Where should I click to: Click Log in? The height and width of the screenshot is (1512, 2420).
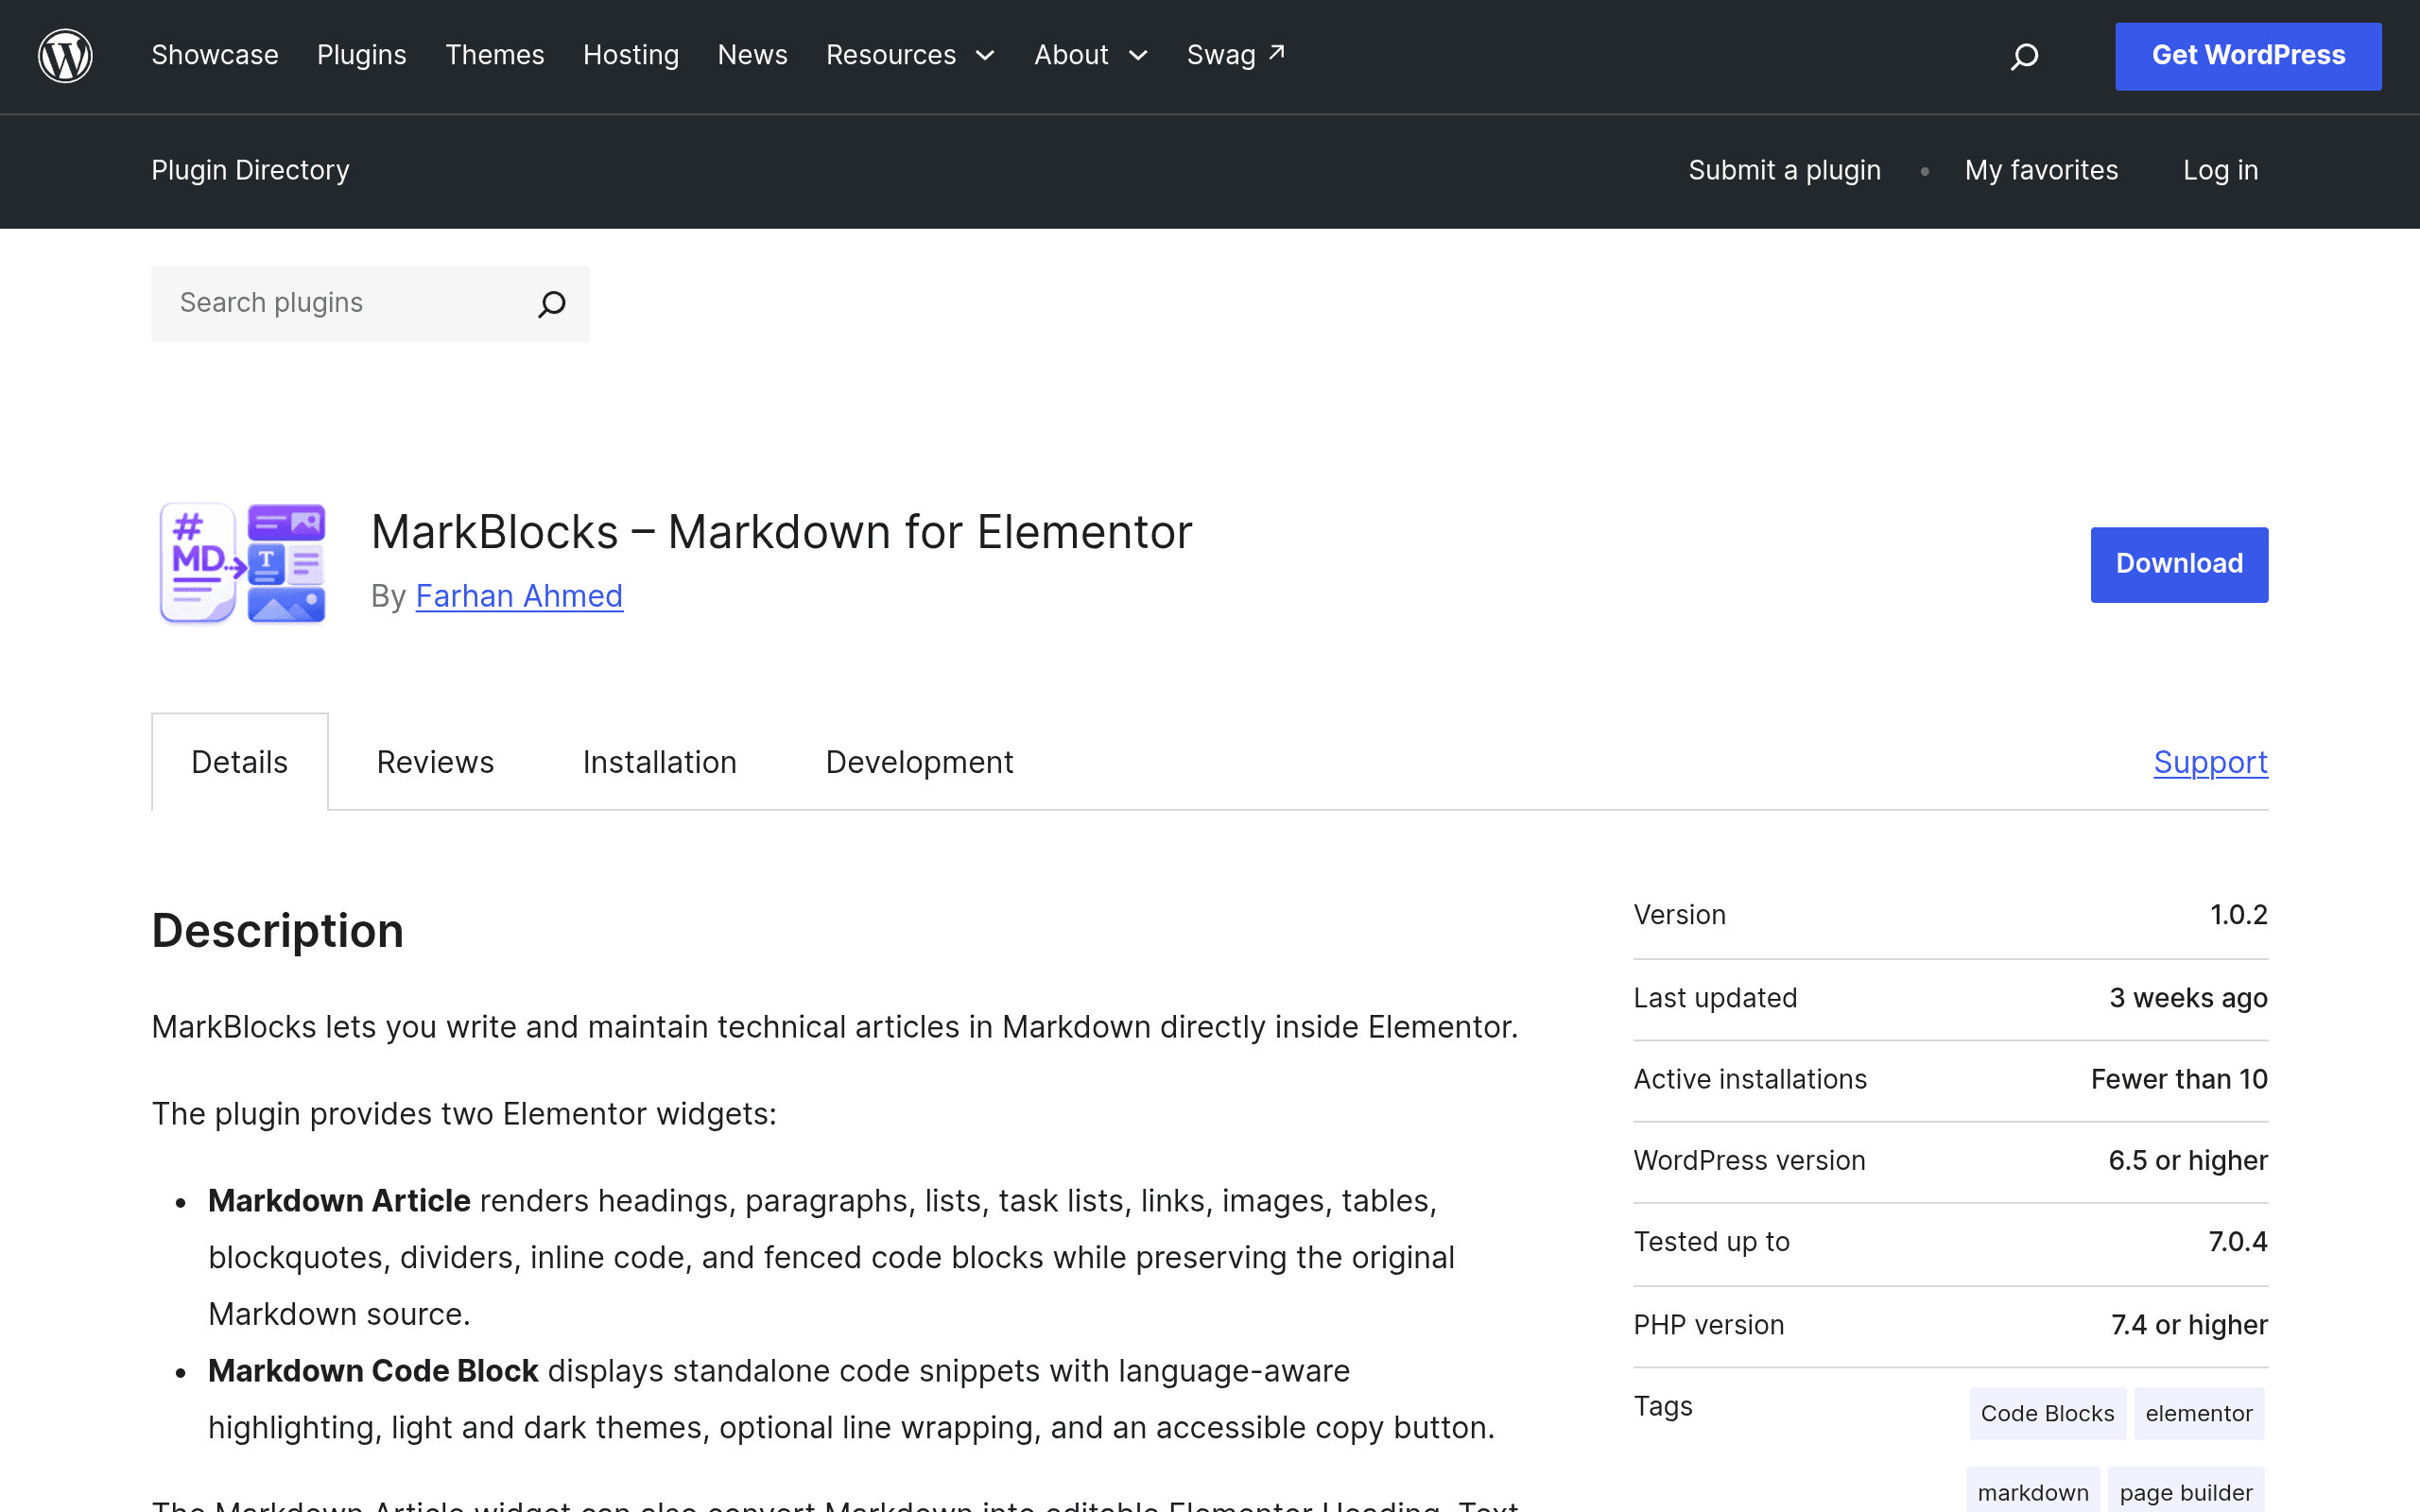pyautogui.click(x=2220, y=170)
